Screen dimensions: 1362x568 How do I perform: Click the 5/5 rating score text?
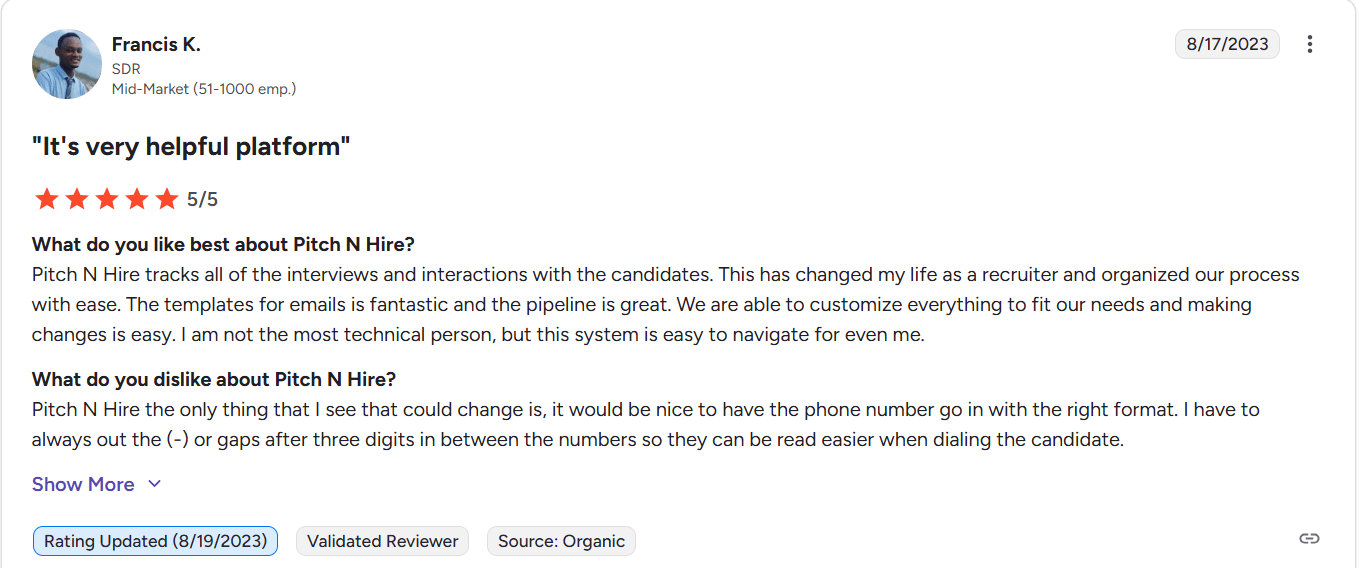[x=202, y=199]
